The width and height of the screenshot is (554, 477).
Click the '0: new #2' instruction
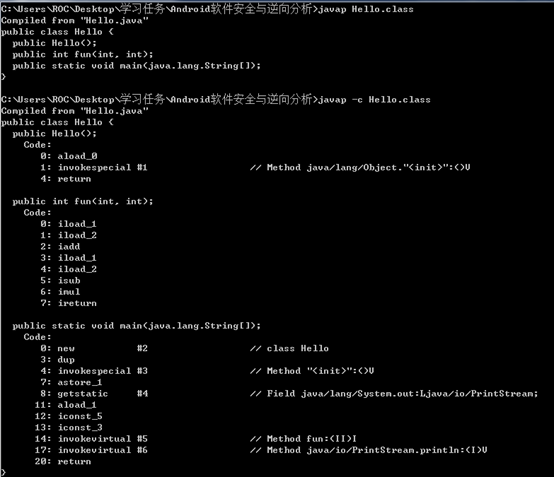pyautogui.click(x=94, y=348)
